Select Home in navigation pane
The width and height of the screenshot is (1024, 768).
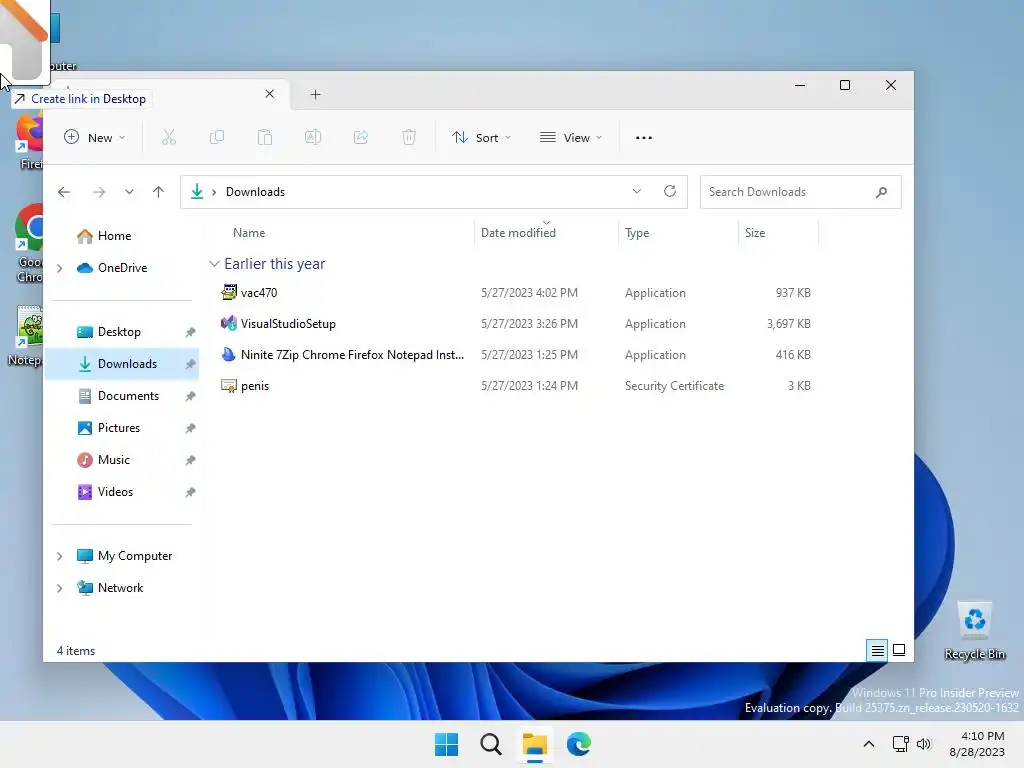(x=121, y=236)
